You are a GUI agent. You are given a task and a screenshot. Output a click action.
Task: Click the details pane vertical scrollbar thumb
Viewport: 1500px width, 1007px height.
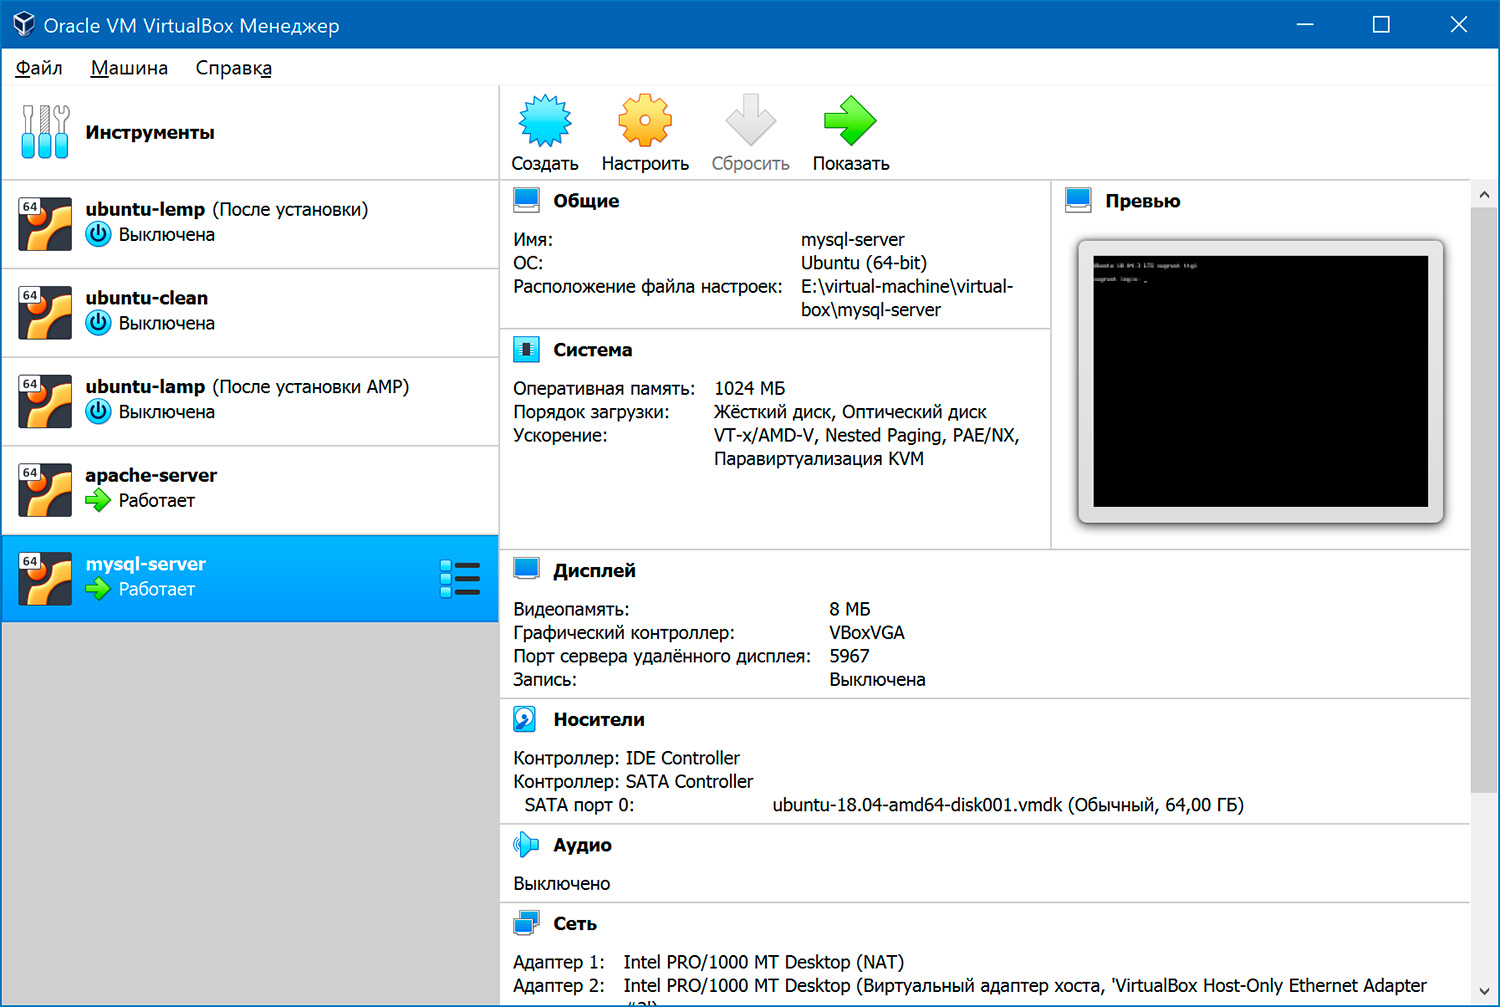click(1484, 500)
